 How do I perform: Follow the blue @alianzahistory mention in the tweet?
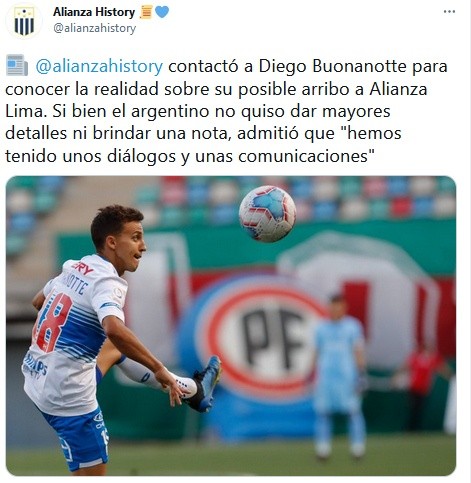(99, 66)
